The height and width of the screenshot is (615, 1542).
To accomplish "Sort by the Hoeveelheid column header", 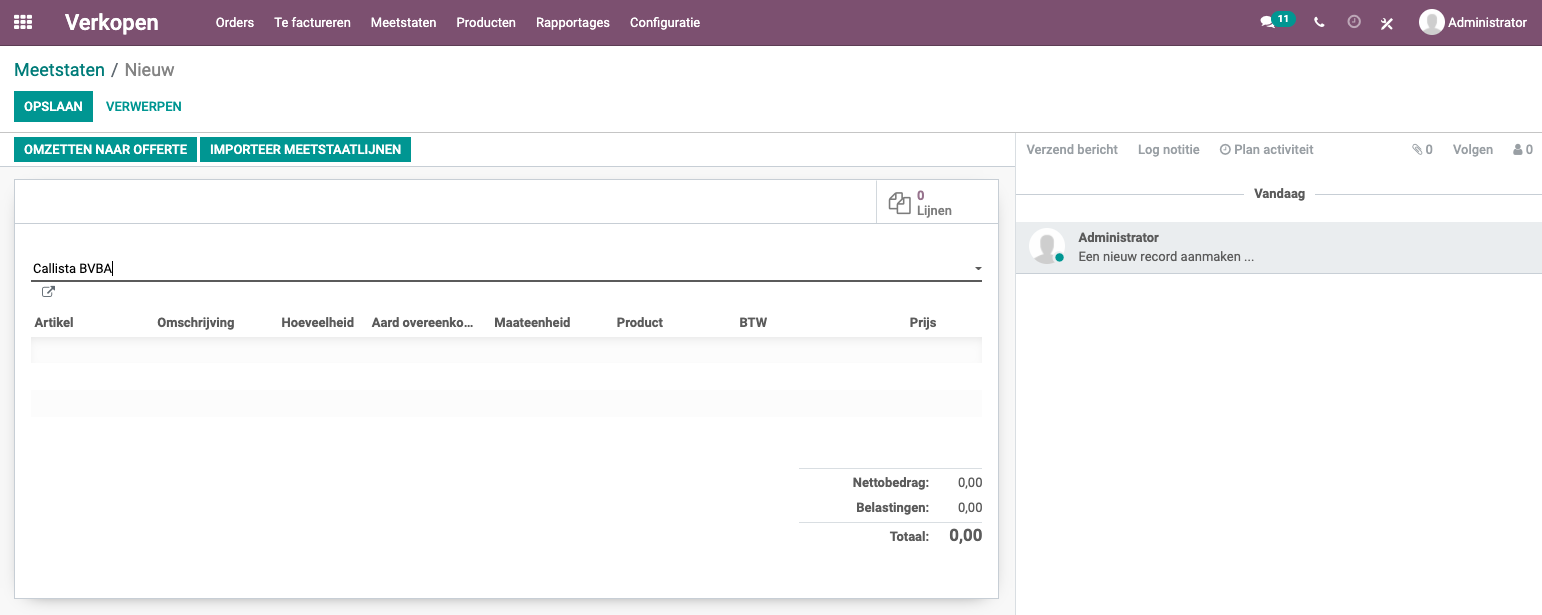I will [x=318, y=323].
